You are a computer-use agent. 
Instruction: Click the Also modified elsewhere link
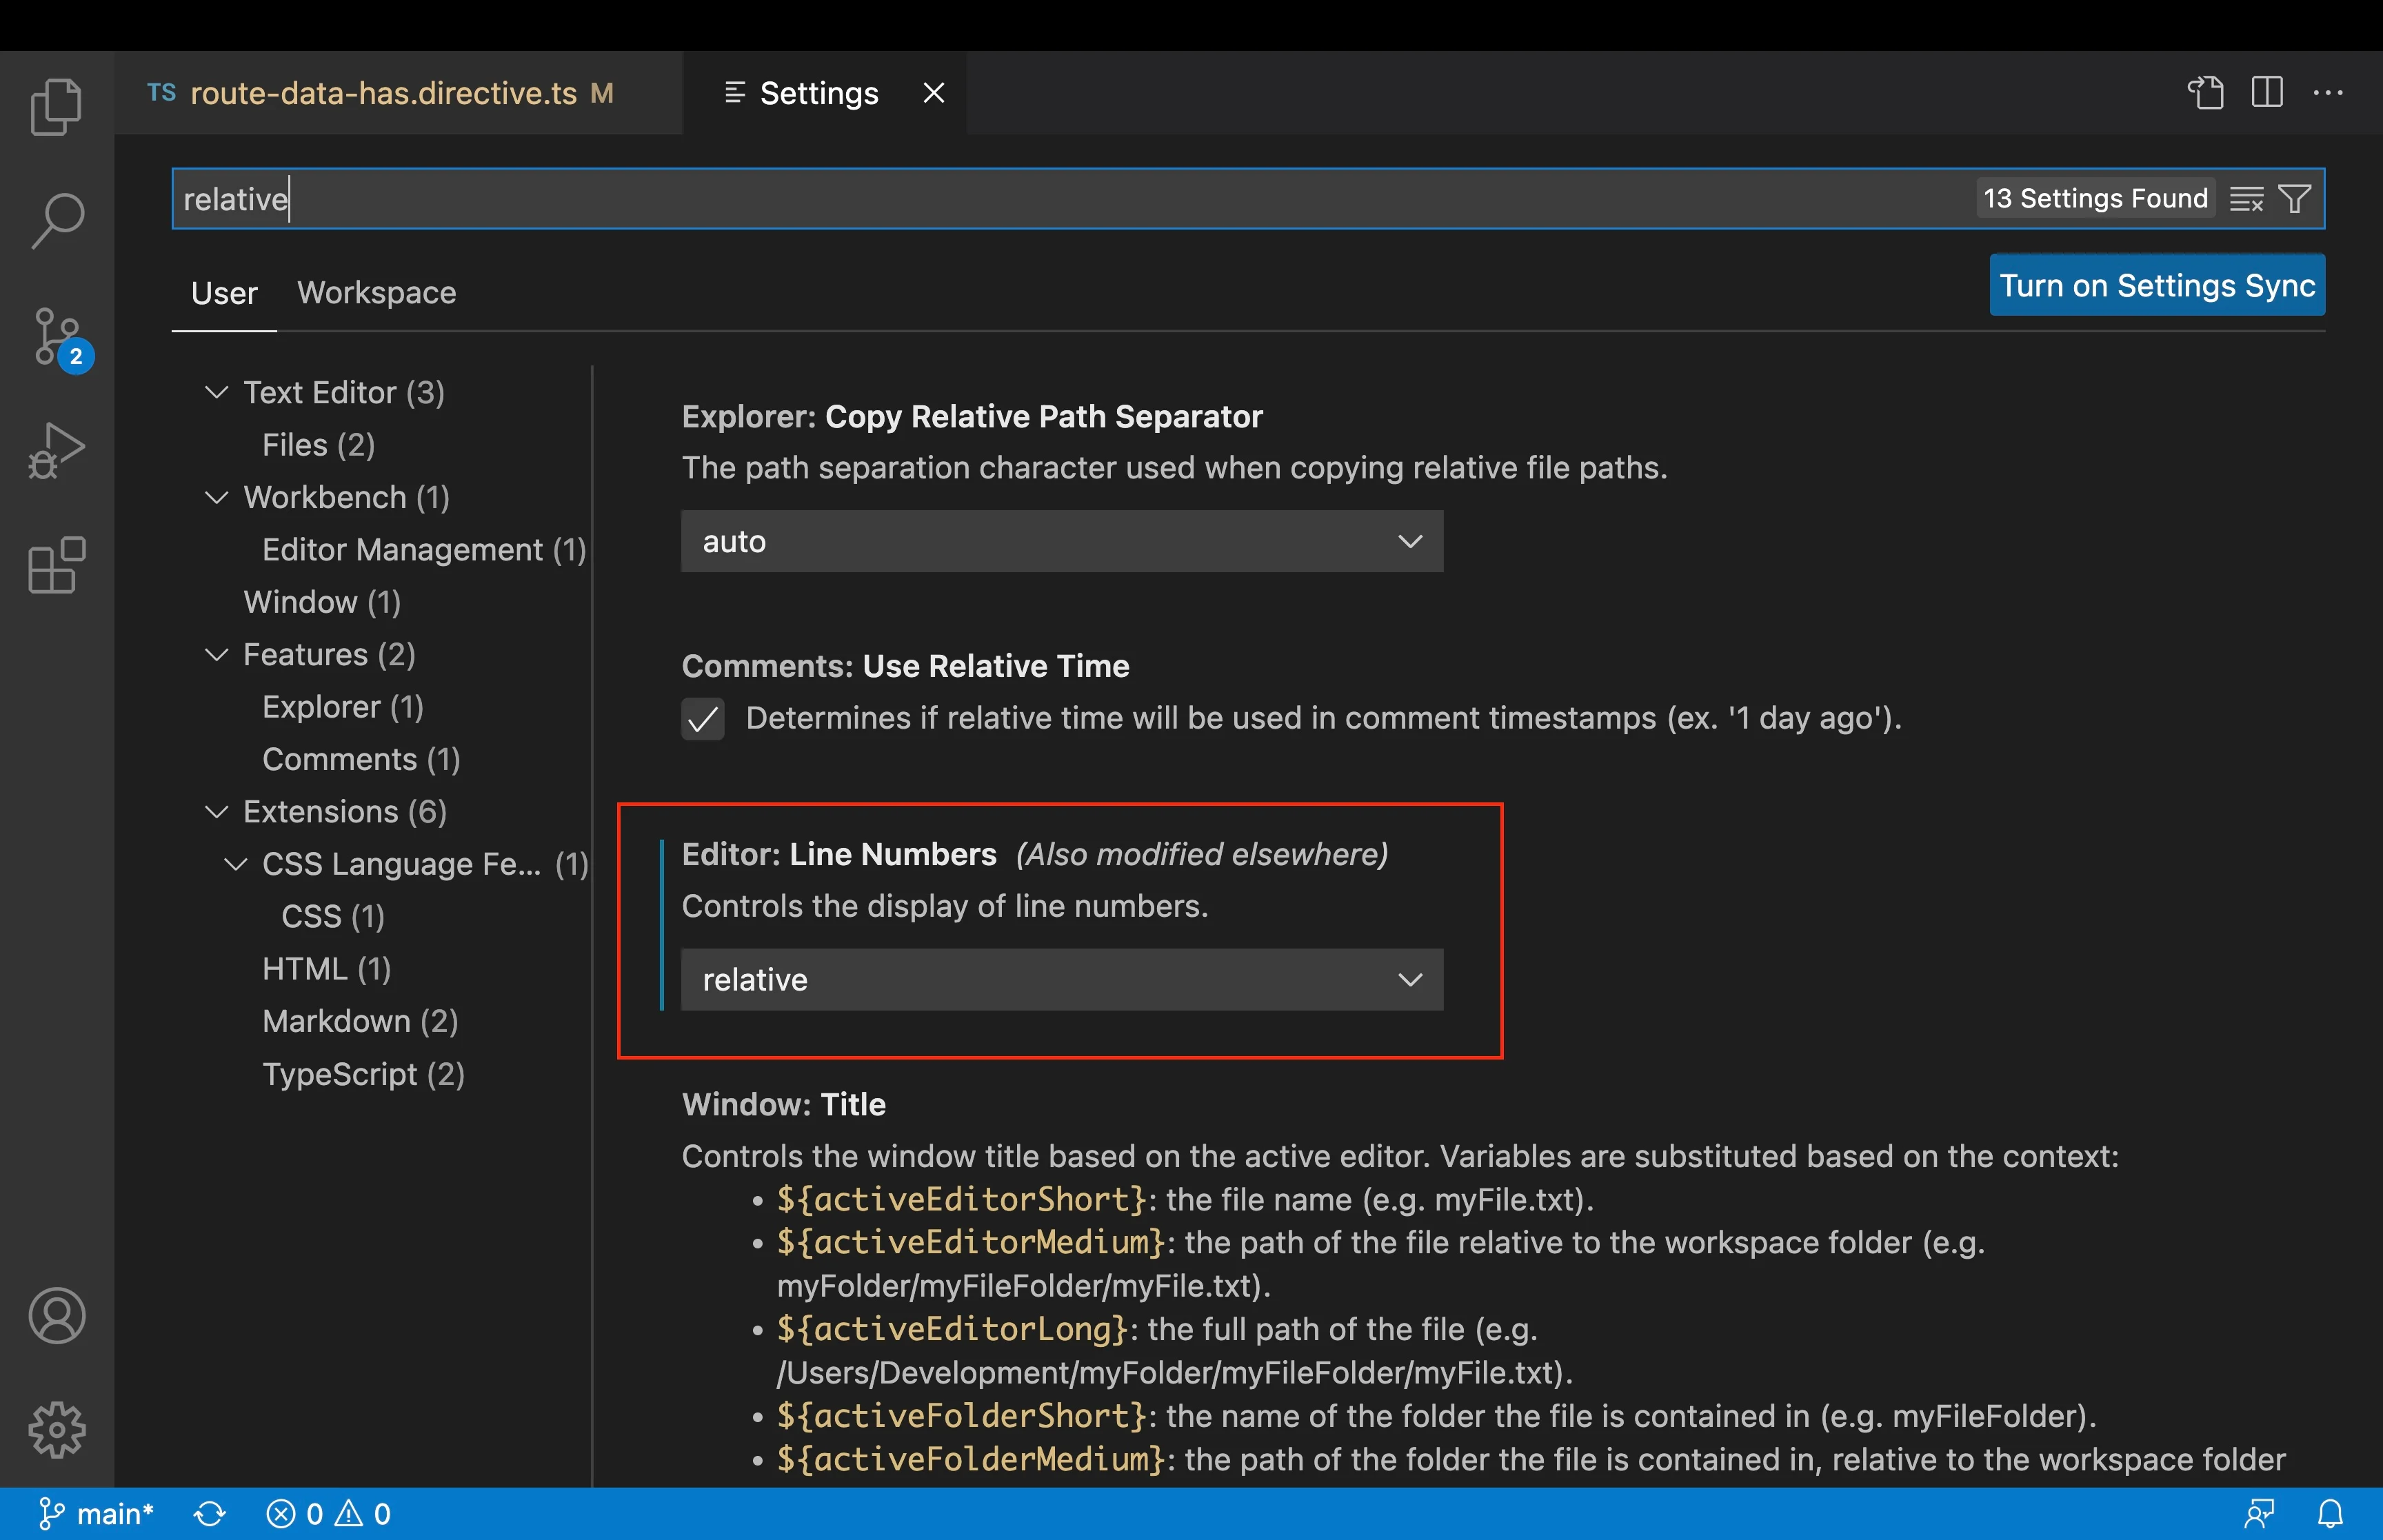pyautogui.click(x=1201, y=854)
